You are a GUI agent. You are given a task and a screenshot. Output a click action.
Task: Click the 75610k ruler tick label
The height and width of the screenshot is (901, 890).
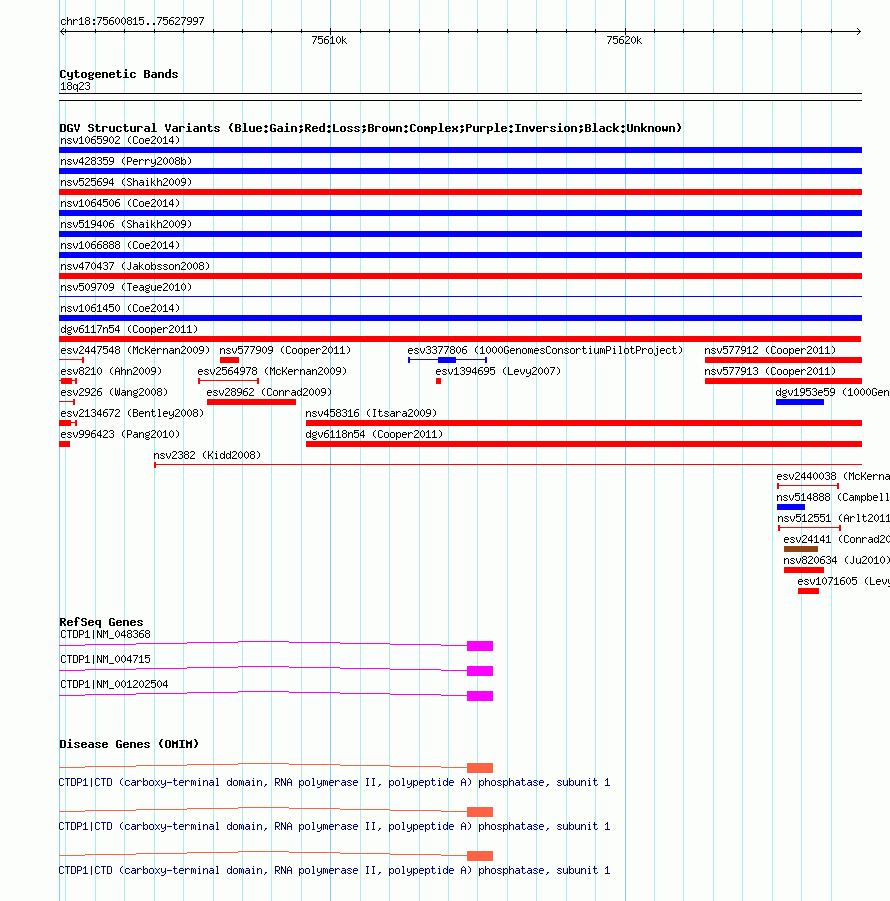[x=329, y=40]
